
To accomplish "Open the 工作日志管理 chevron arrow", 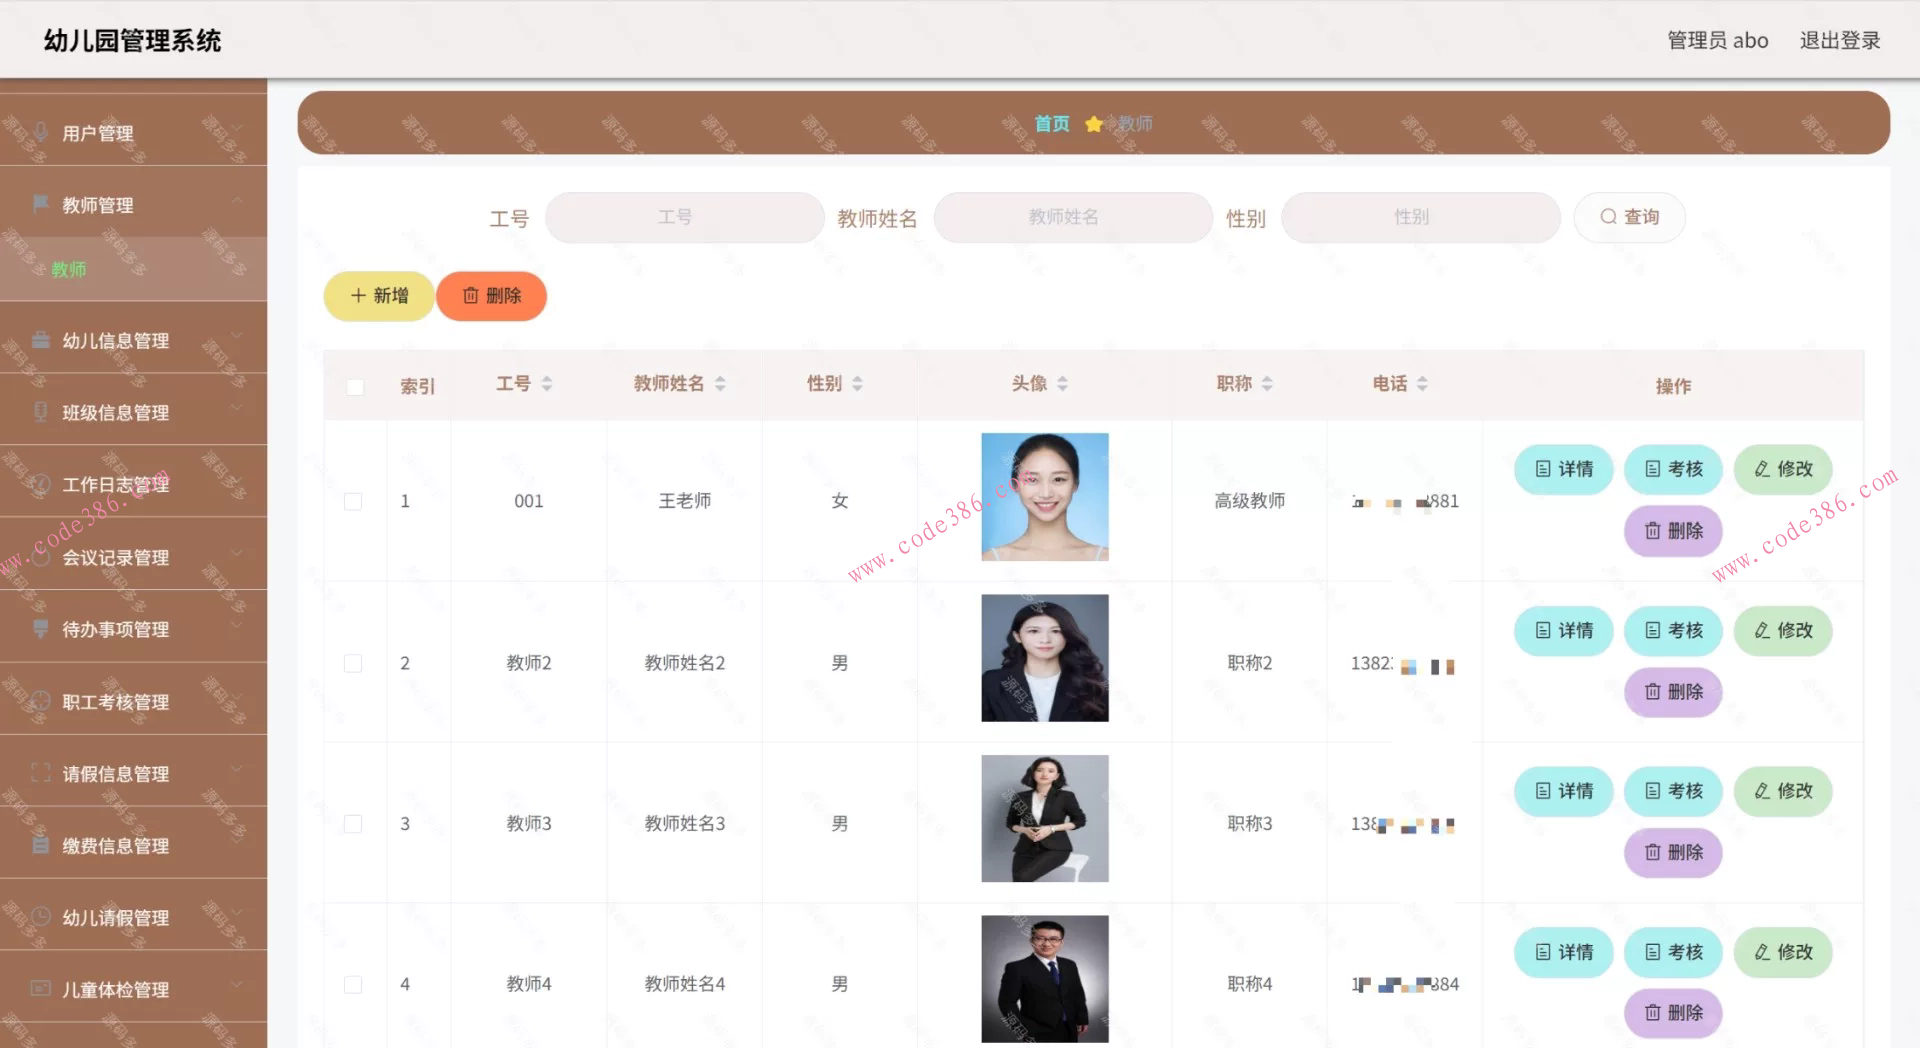I will click(x=237, y=481).
